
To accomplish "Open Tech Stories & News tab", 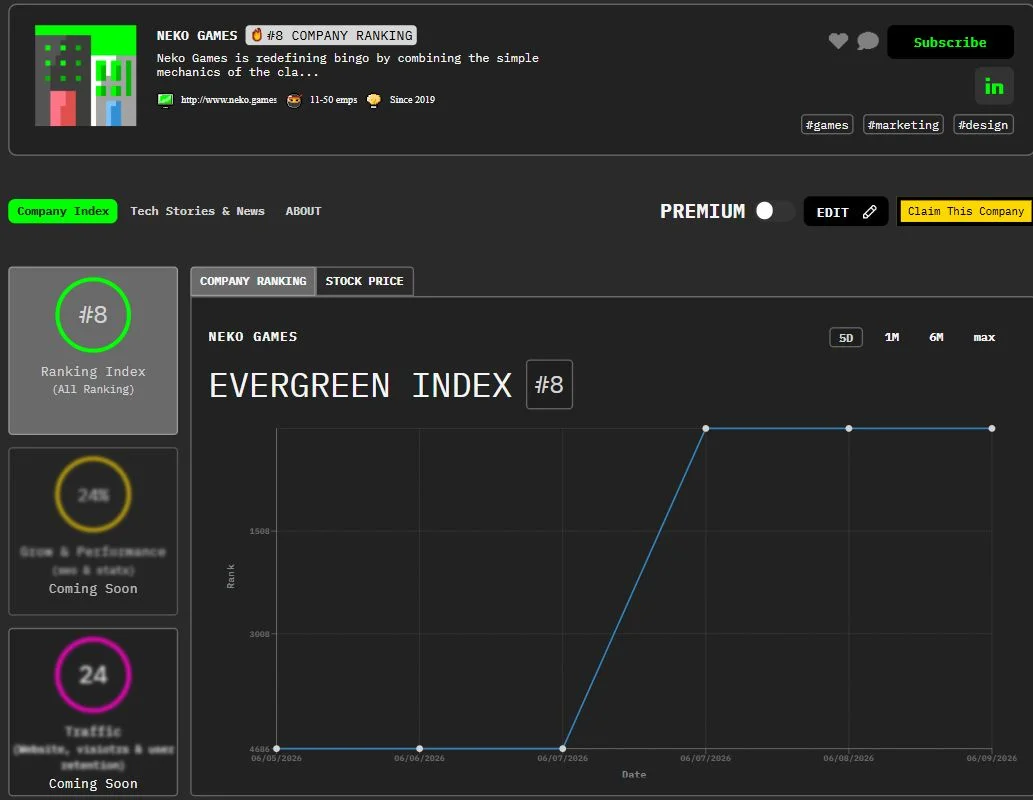I will click(197, 211).
